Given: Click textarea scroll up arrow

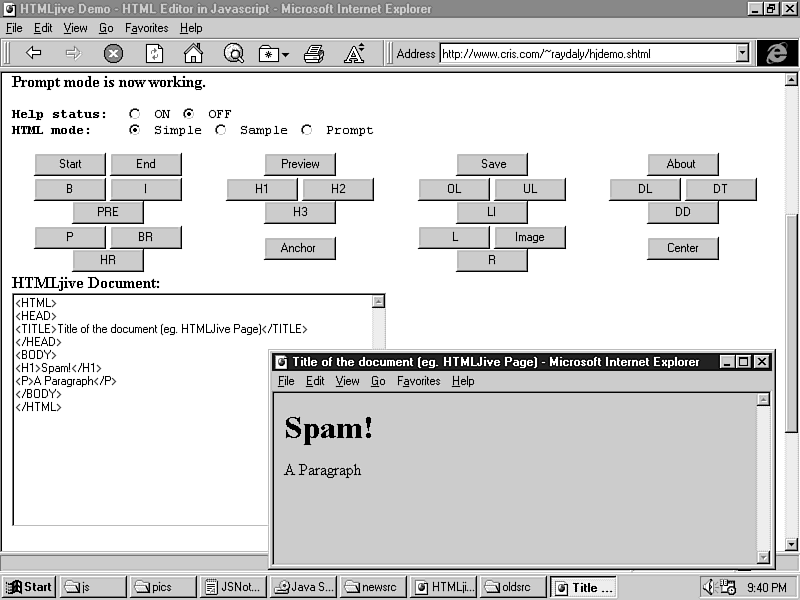Looking at the screenshot, I should 378,302.
